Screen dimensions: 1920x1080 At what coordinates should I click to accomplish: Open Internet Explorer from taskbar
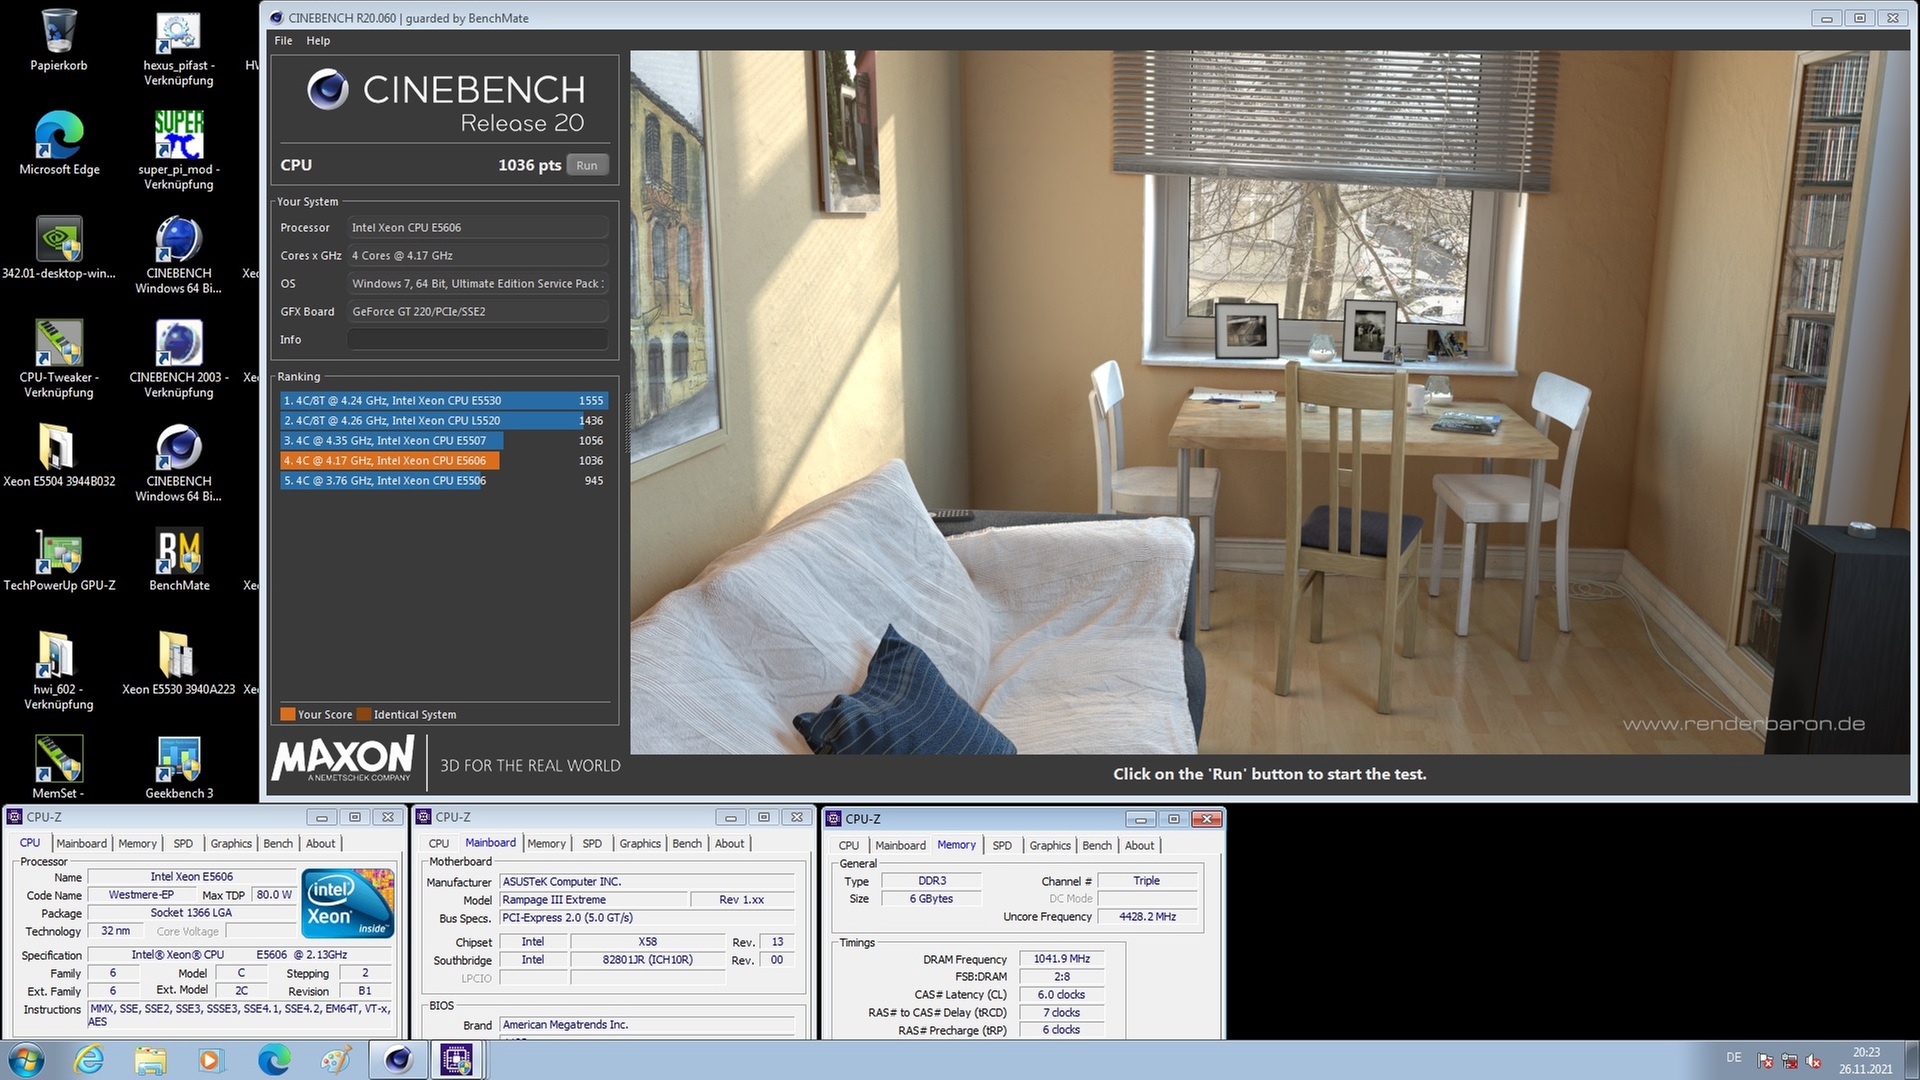(x=89, y=1060)
